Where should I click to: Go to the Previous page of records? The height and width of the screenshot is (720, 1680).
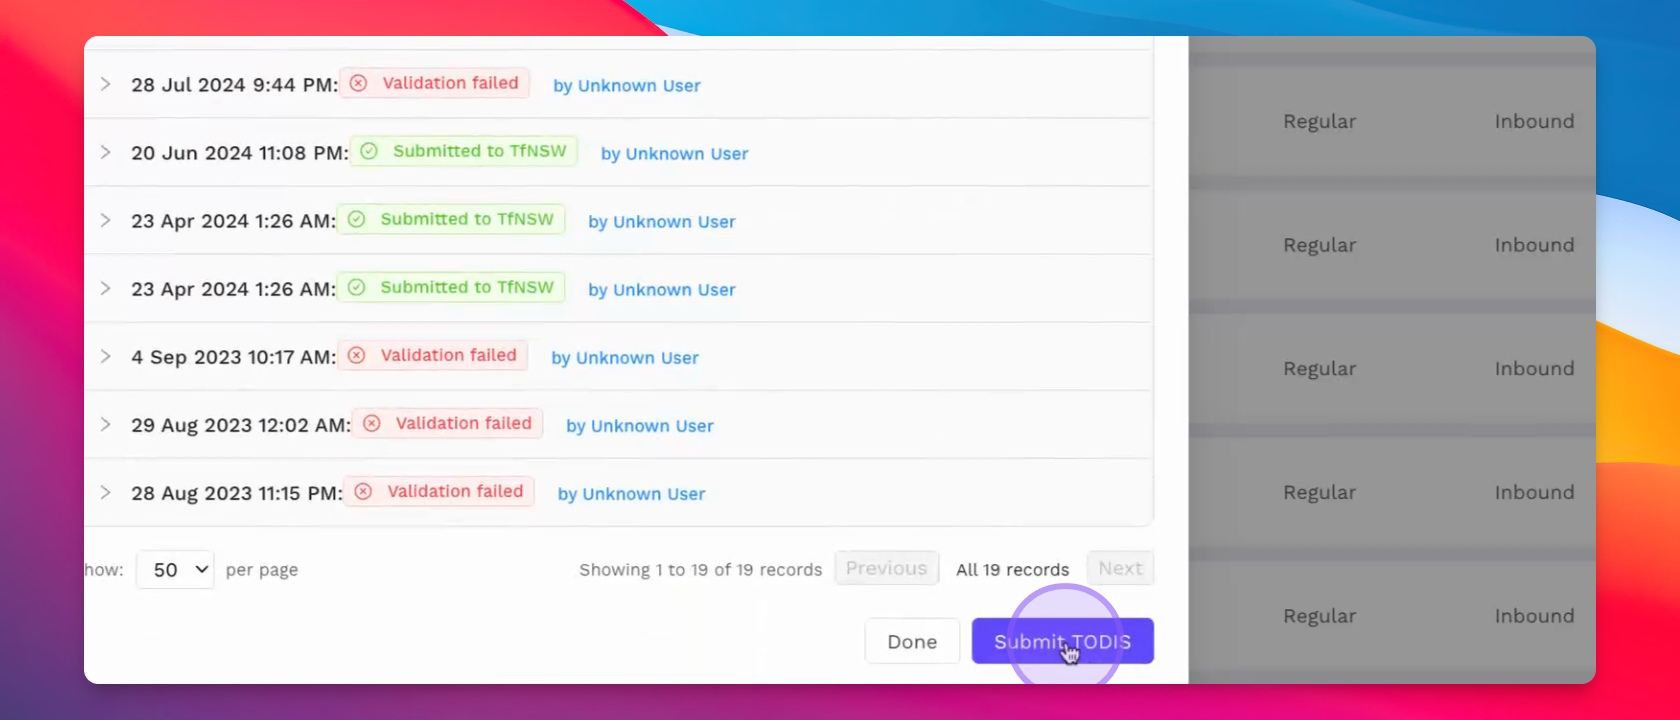click(x=887, y=568)
